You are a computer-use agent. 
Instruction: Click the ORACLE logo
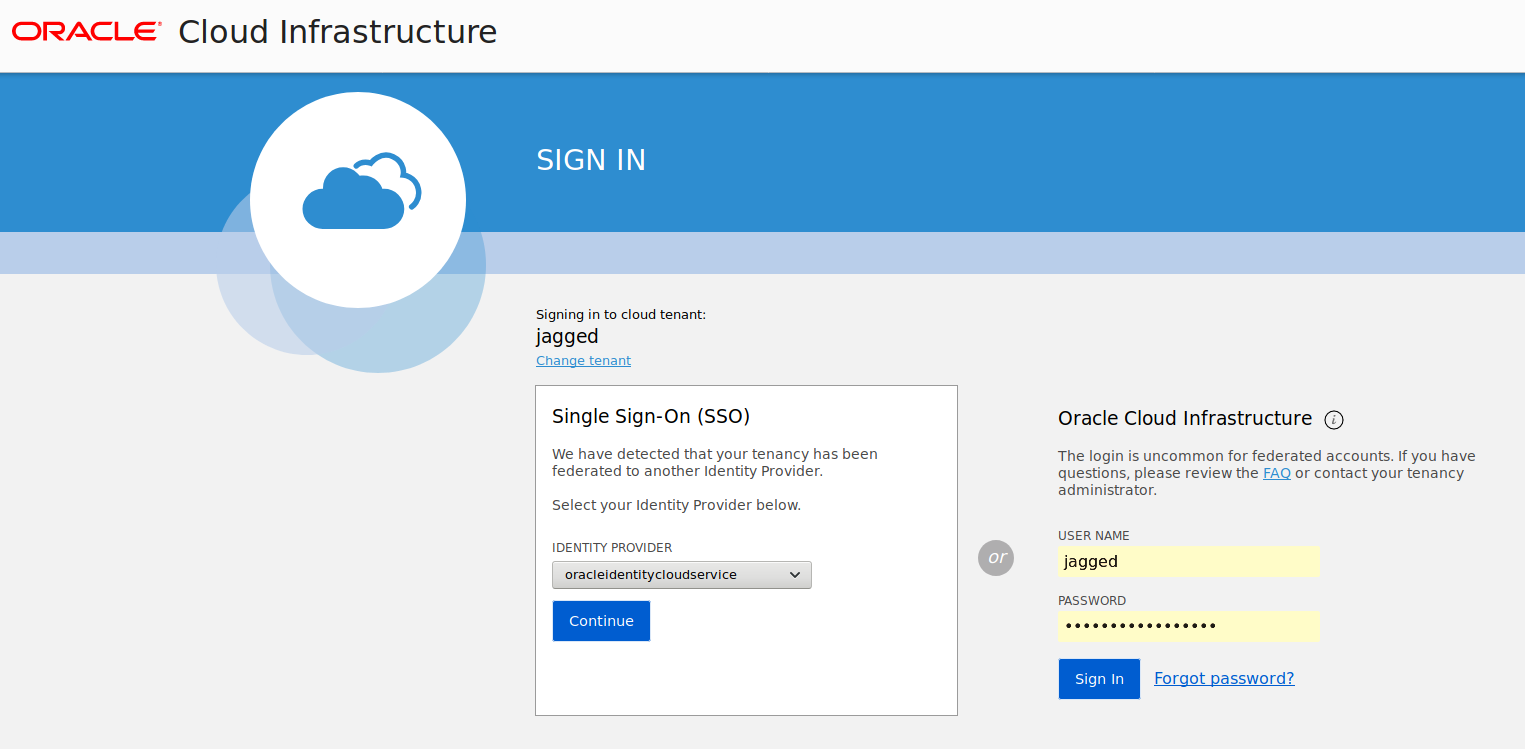tap(85, 31)
